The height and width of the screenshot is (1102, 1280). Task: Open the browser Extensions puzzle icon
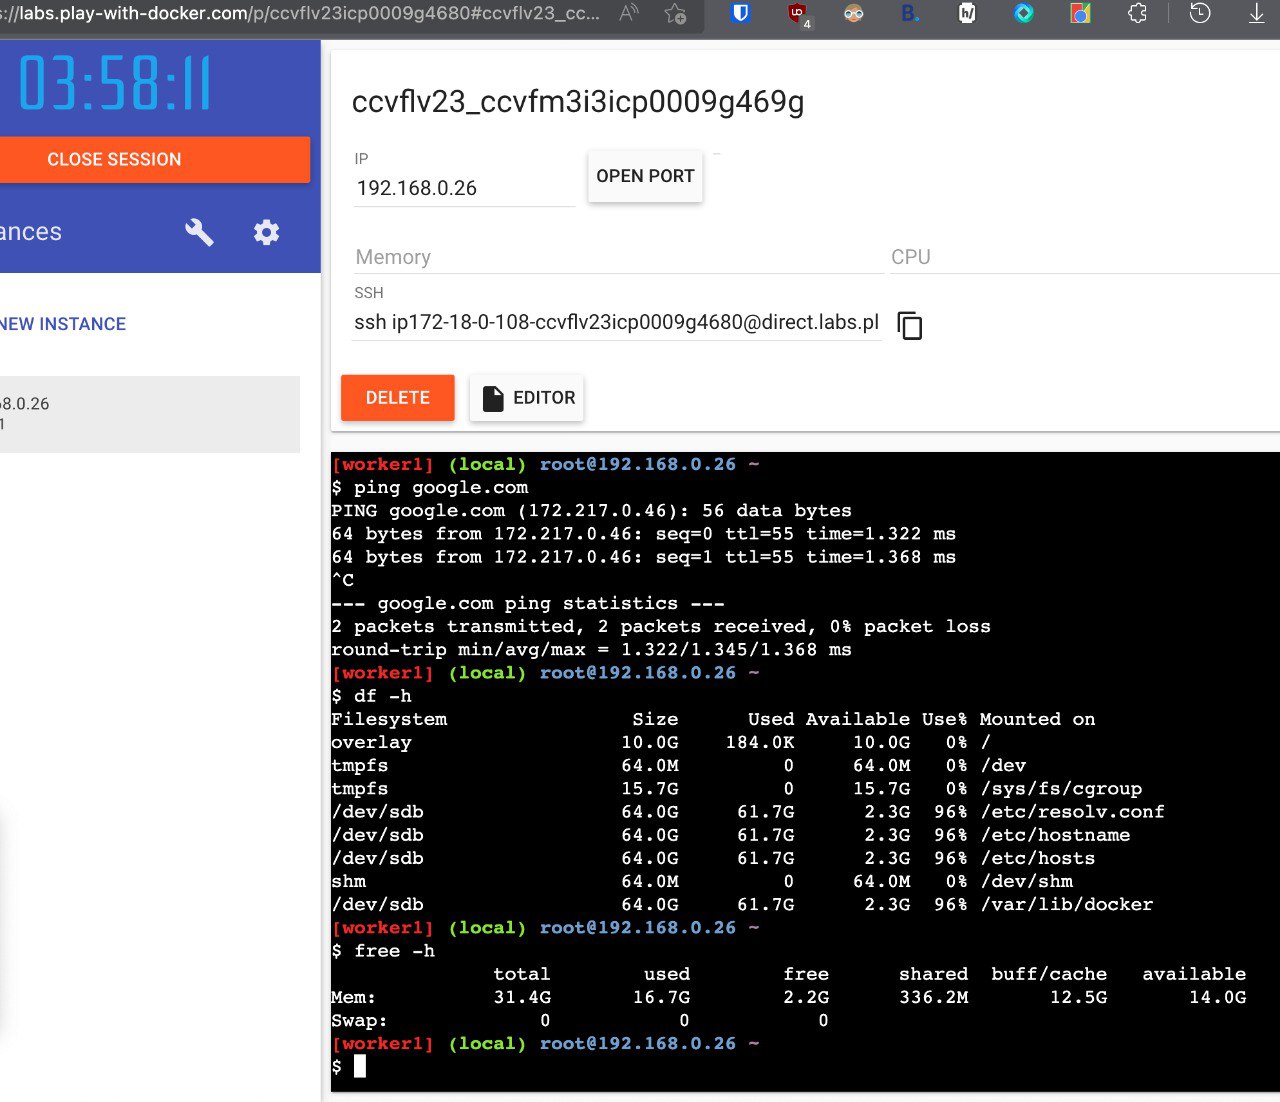point(1137,14)
